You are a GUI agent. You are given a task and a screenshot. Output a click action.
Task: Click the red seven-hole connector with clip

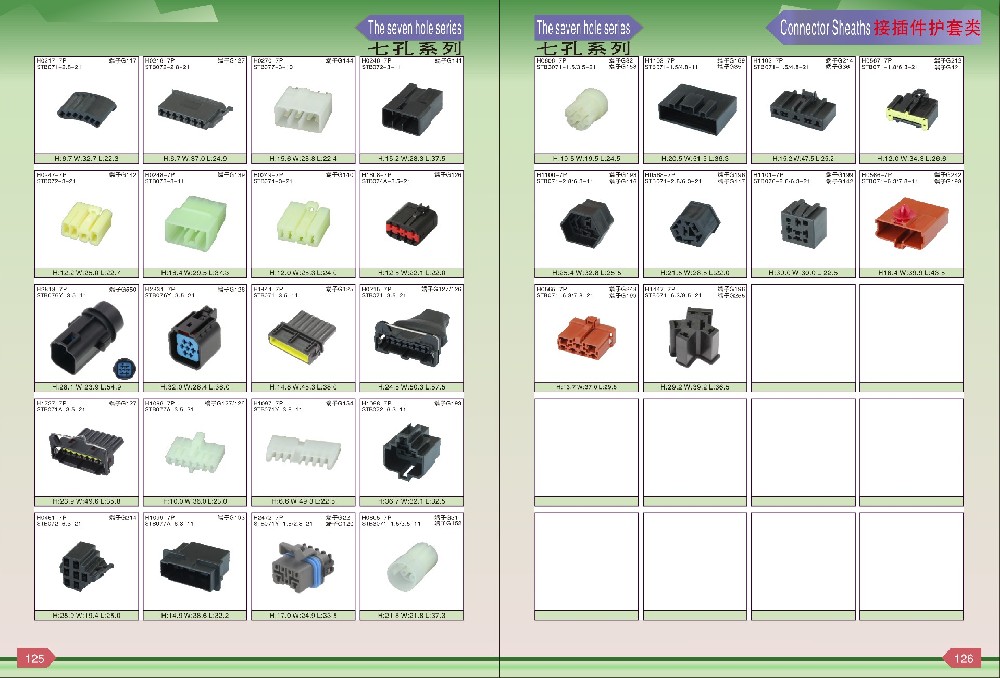point(911,225)
